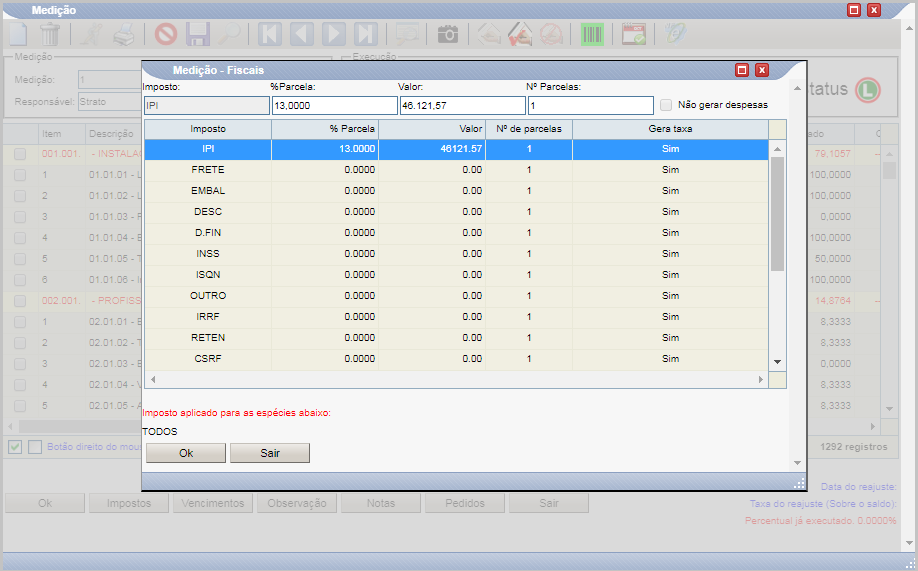Click the Valor column header in grid
This screenshot has width=918, height=571.
432,129
